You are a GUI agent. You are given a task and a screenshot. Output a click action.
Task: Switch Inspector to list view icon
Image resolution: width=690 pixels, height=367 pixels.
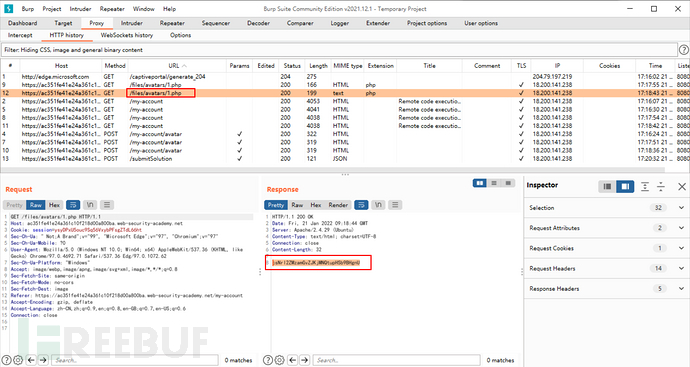tap(607, 187)
